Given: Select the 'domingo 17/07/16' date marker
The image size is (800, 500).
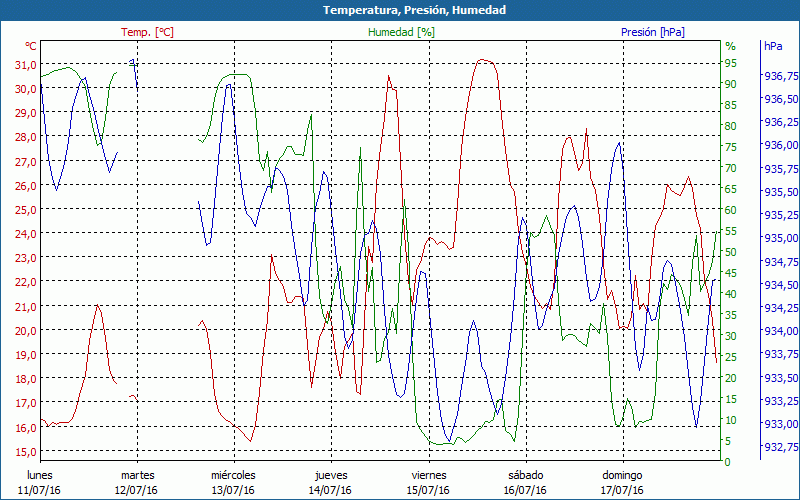Looking at the screenshot, I should pos(622,482).
